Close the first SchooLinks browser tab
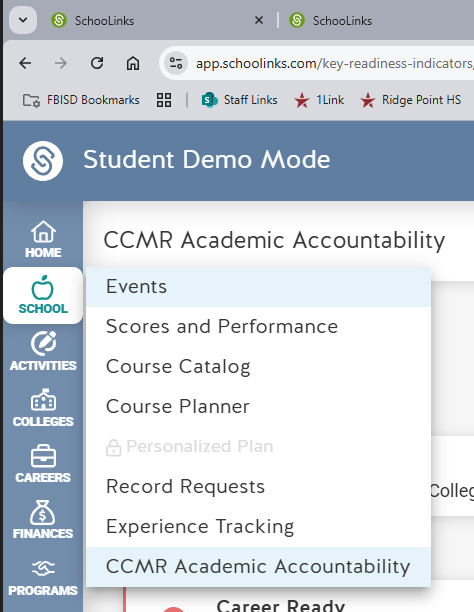This screenshot has width=474, height=612. point(258,20)
